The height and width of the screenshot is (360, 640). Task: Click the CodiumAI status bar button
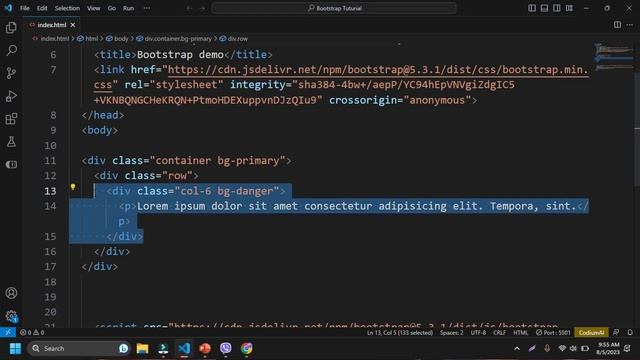tap(591, 333)
